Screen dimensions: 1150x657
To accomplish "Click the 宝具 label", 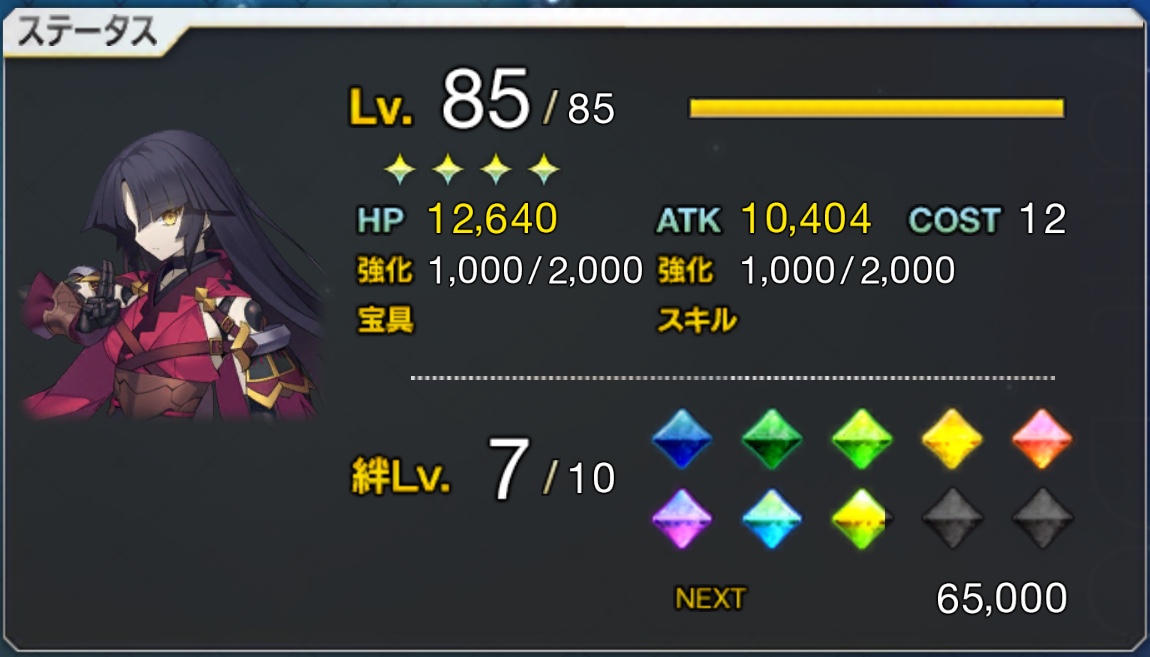I will (x=386, y=320).
